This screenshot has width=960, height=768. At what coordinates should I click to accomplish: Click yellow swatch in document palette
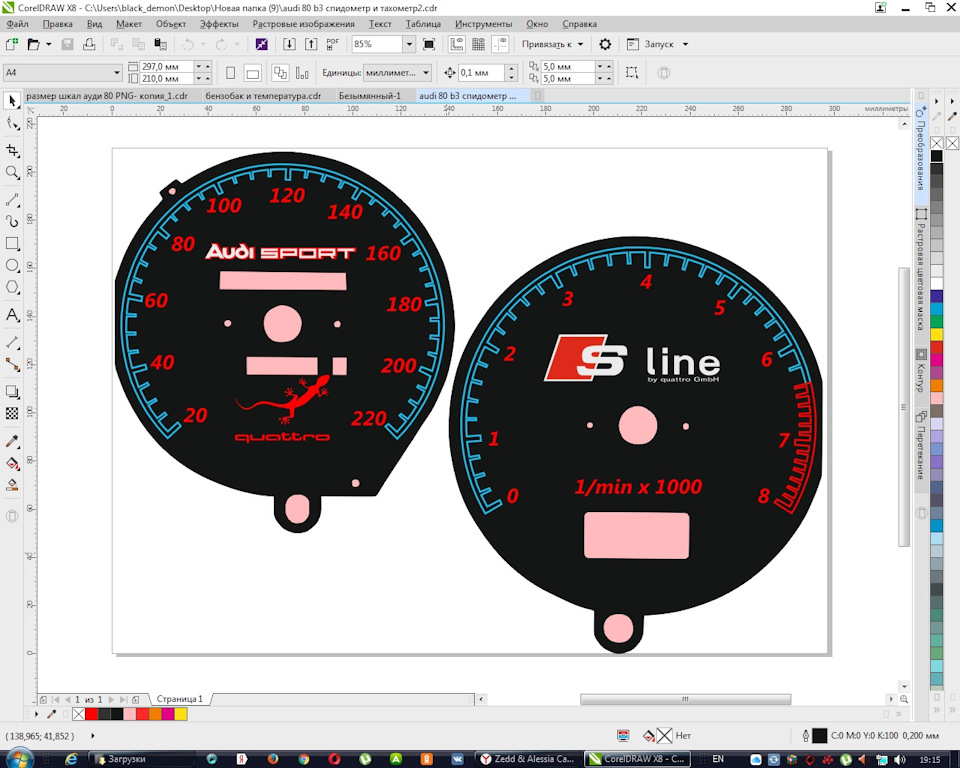(181, 714)
